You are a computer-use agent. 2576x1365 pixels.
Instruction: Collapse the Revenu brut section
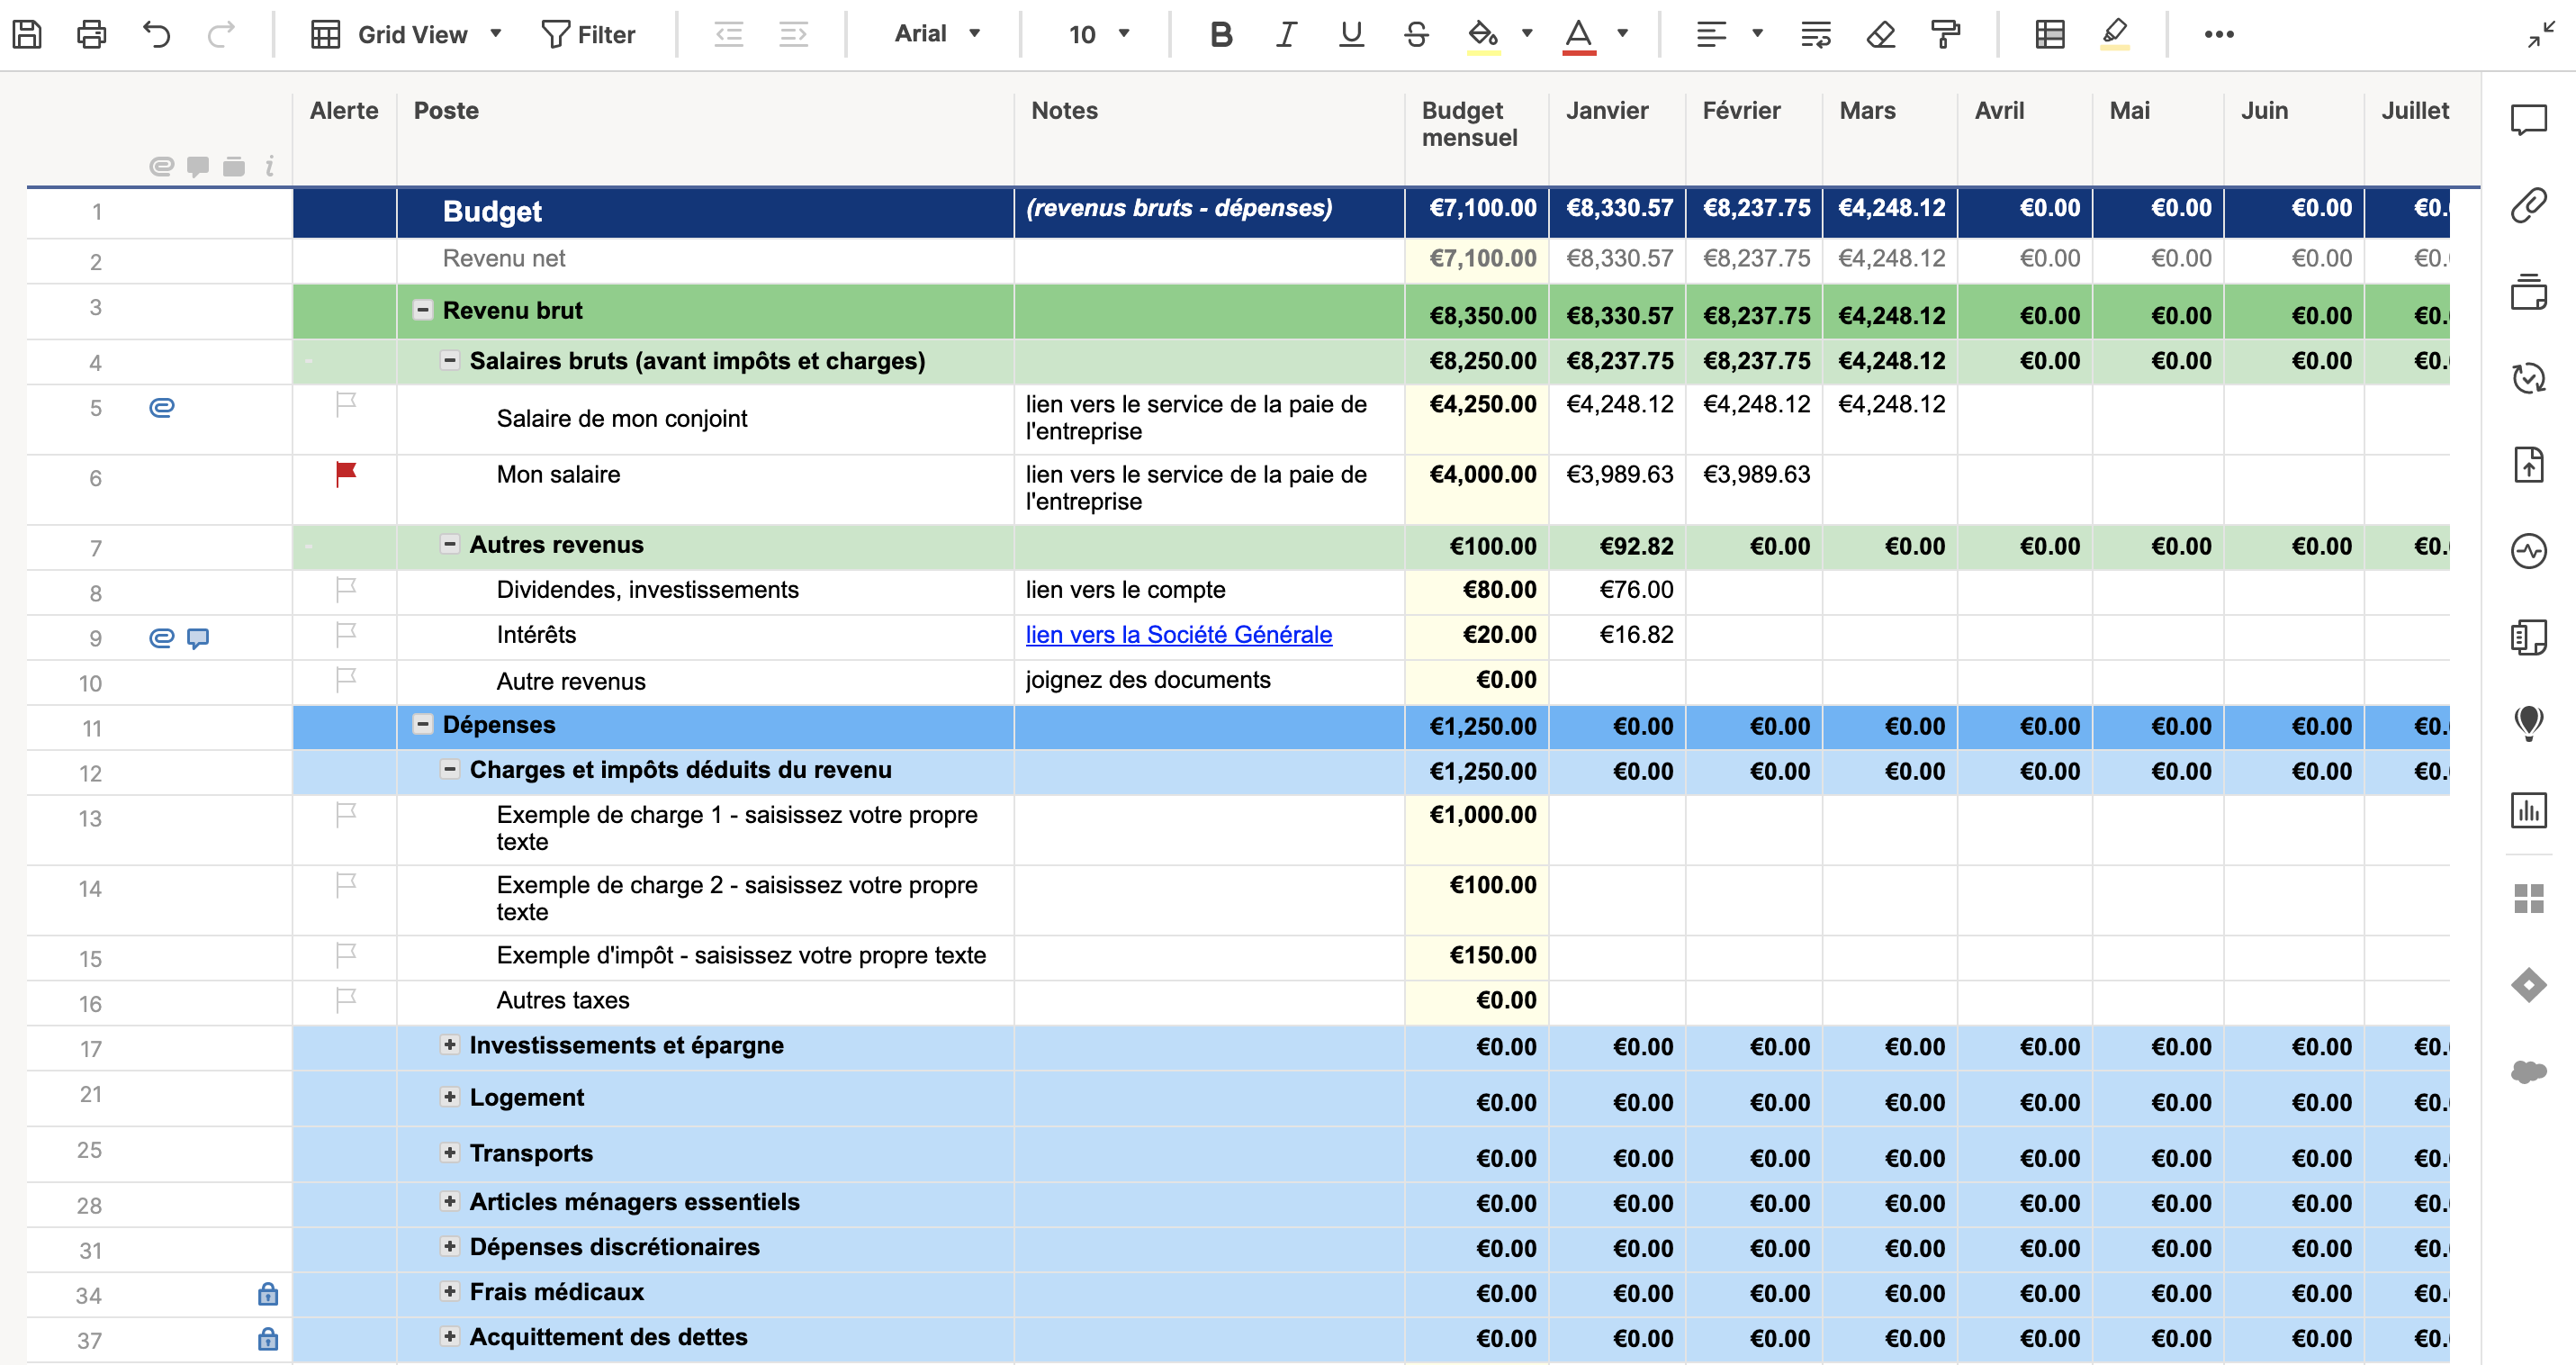(423, 310)
